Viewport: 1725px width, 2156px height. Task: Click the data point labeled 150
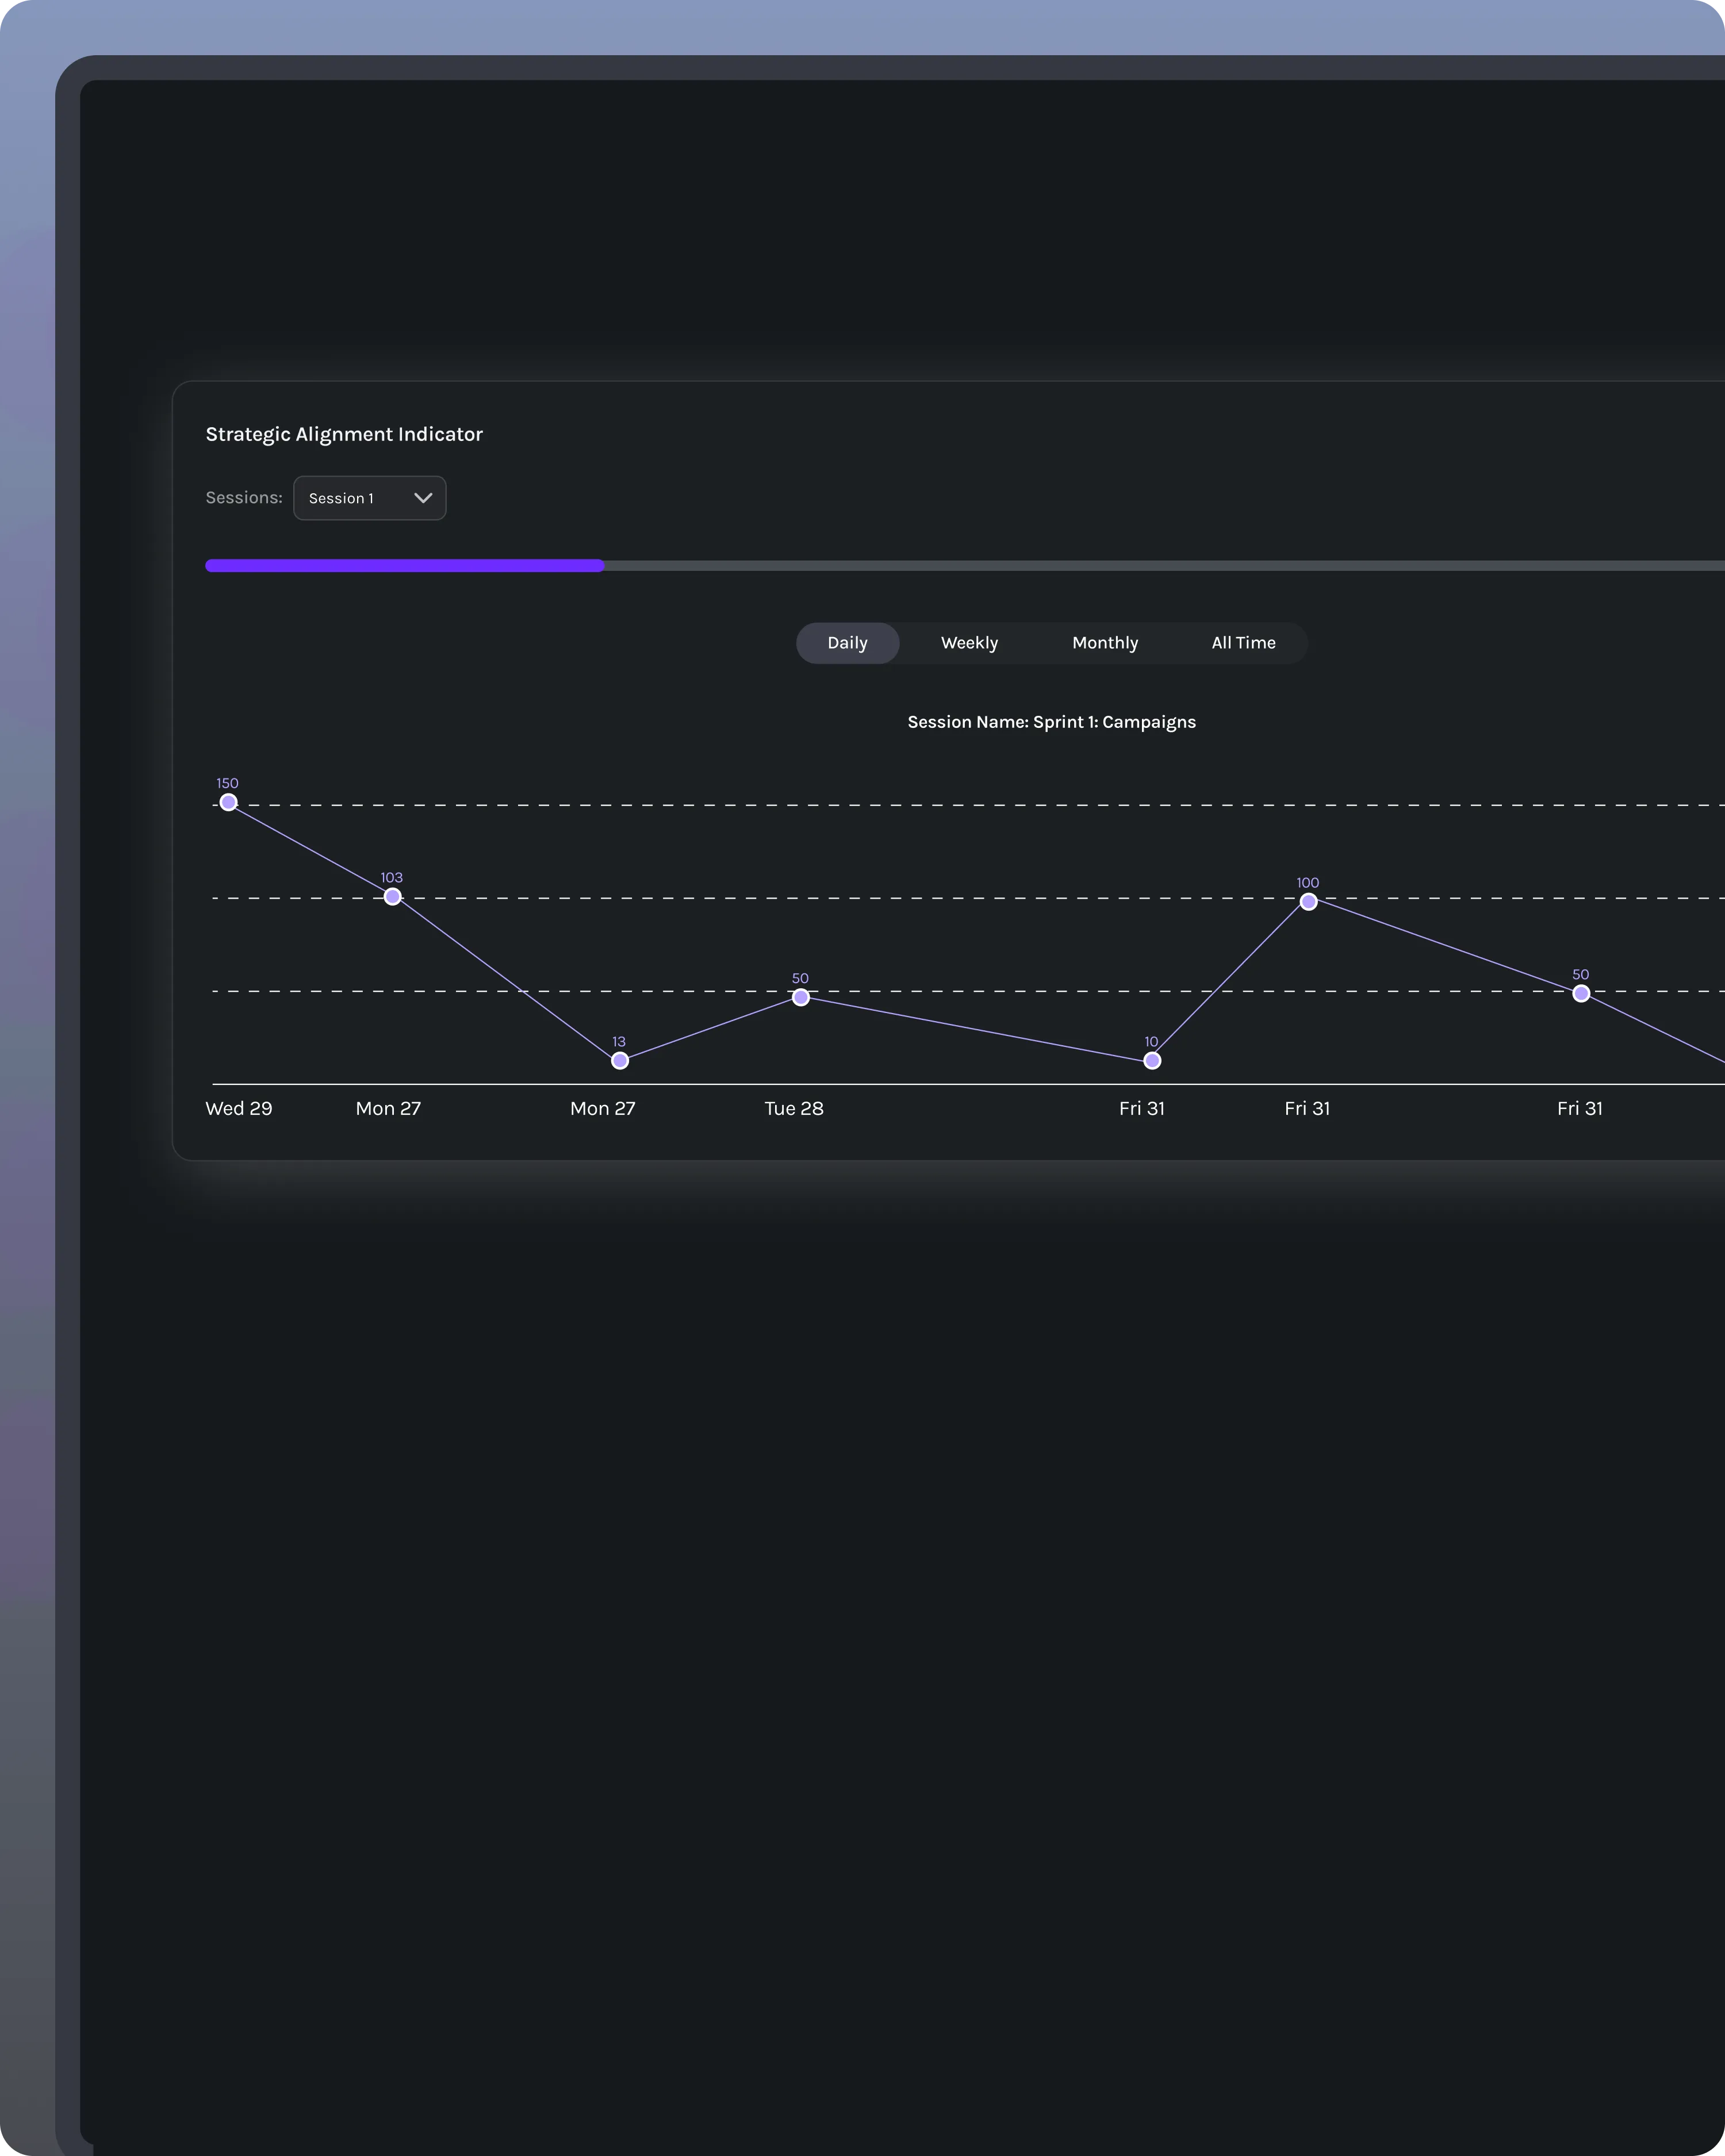click(228, 802)
